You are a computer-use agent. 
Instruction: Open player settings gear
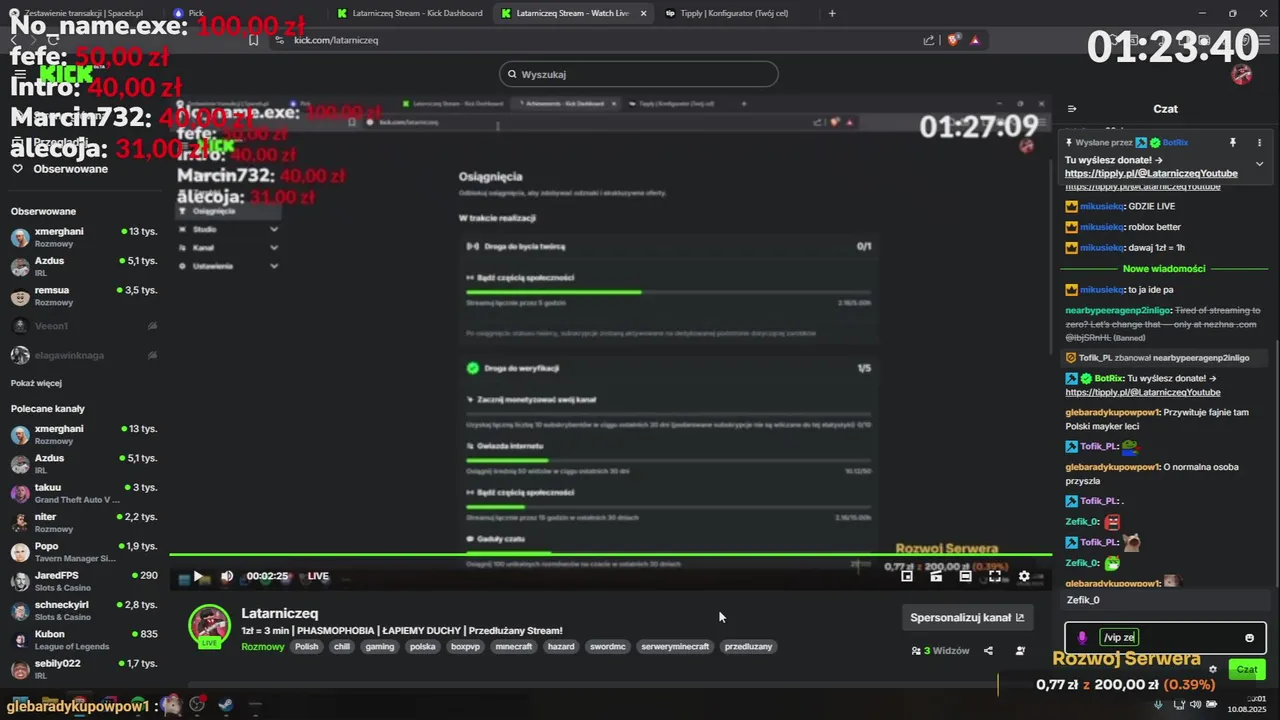click(1024, 576)
